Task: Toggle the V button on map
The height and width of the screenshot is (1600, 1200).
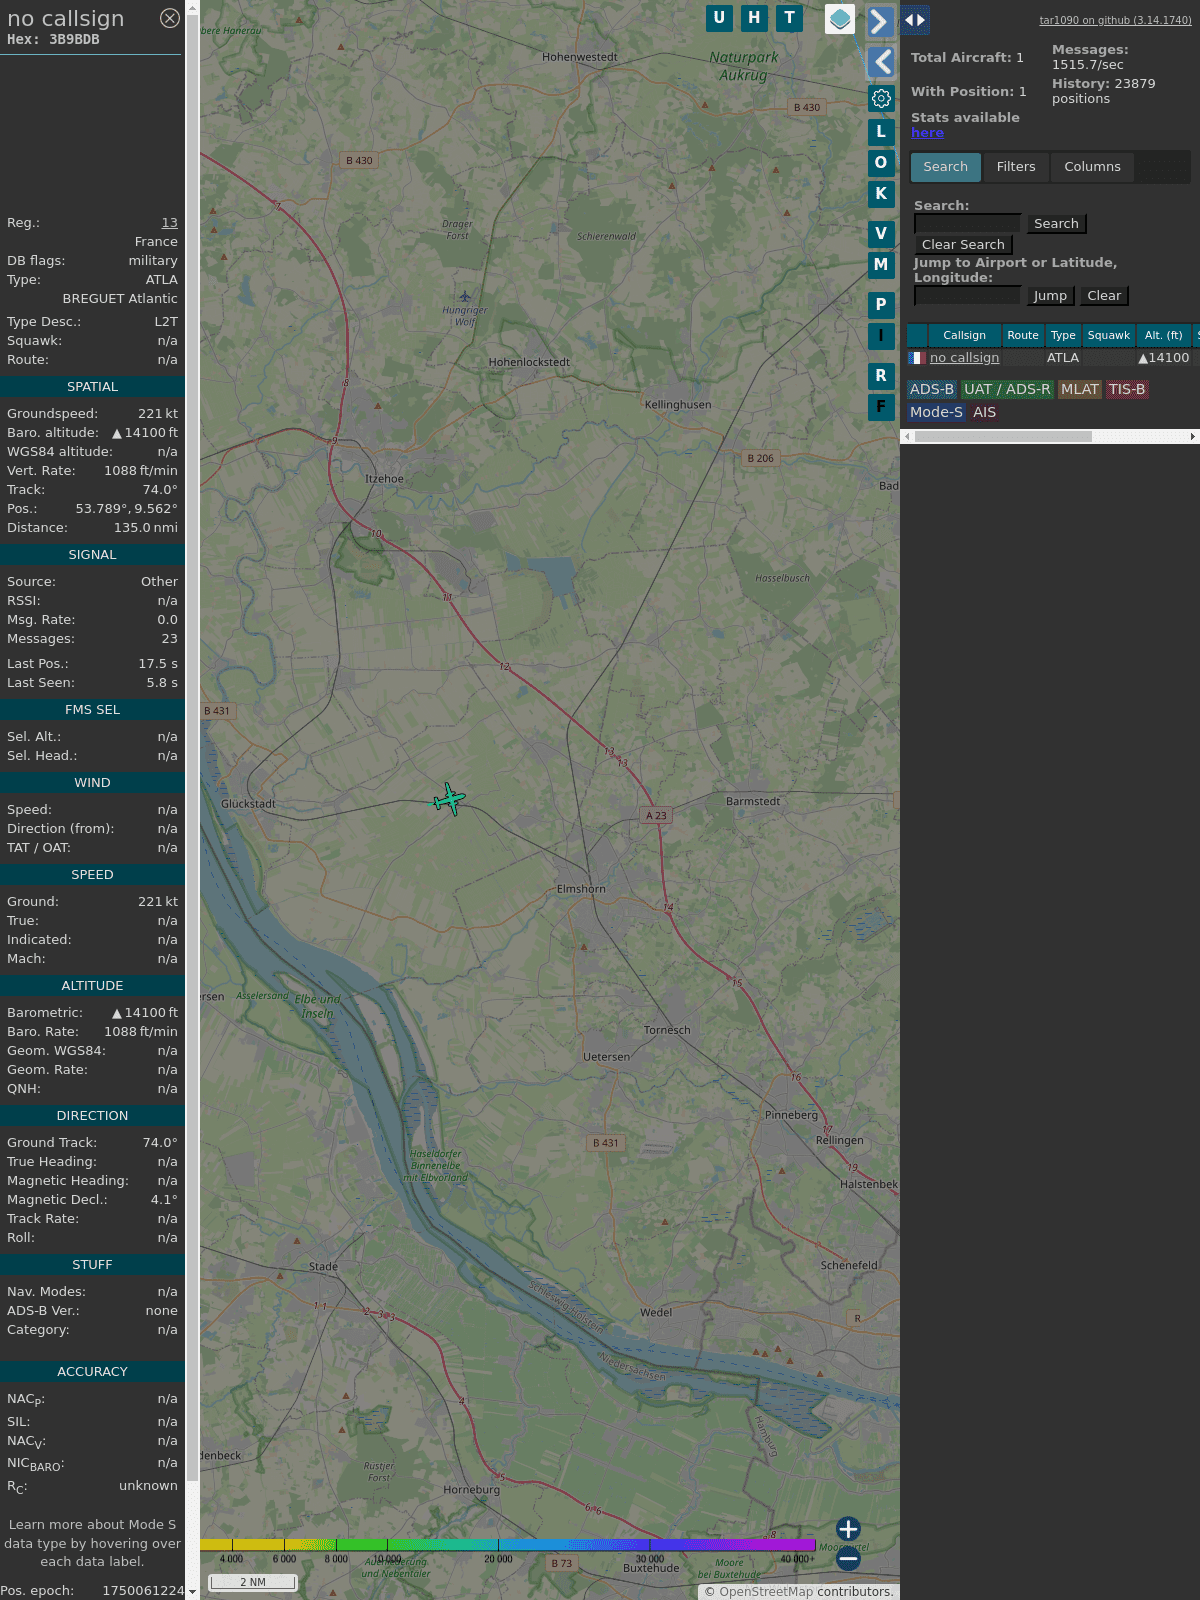Action: coord(881,234)
